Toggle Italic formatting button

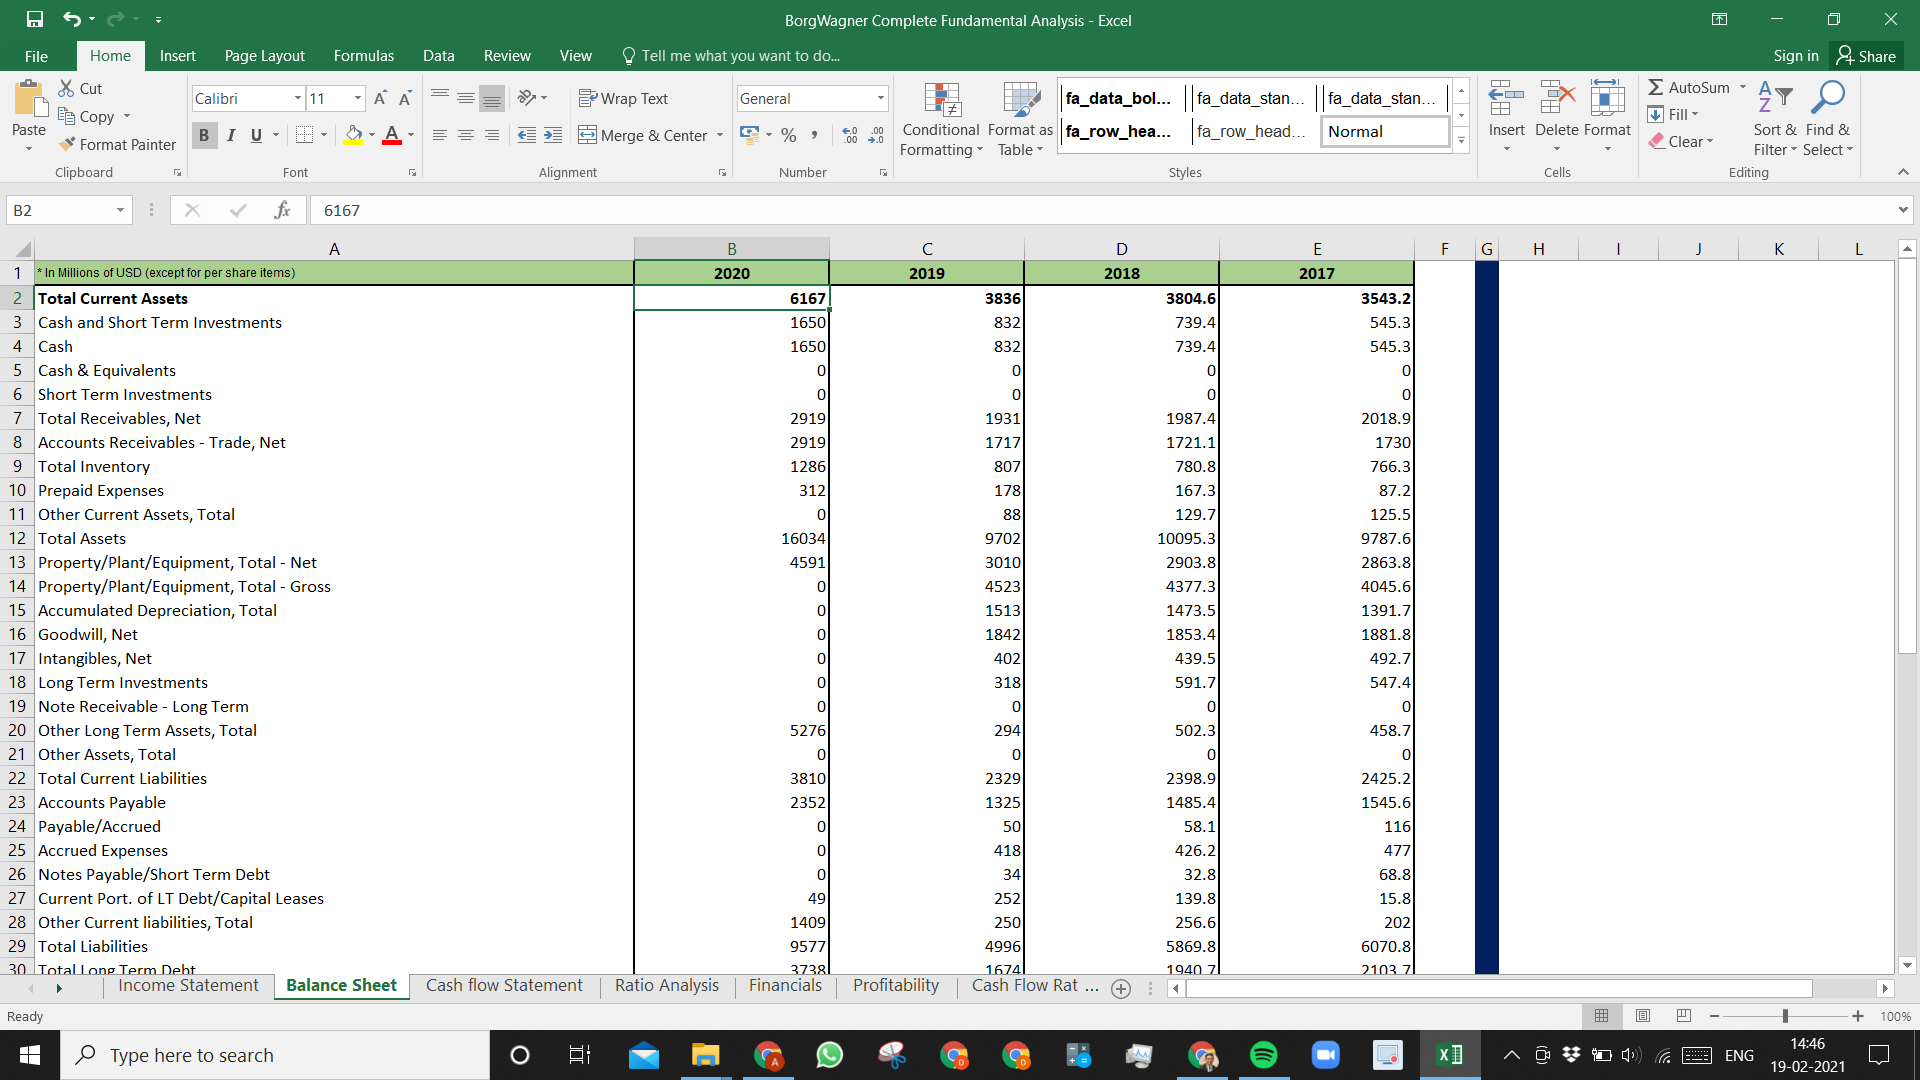coord(231,135)
